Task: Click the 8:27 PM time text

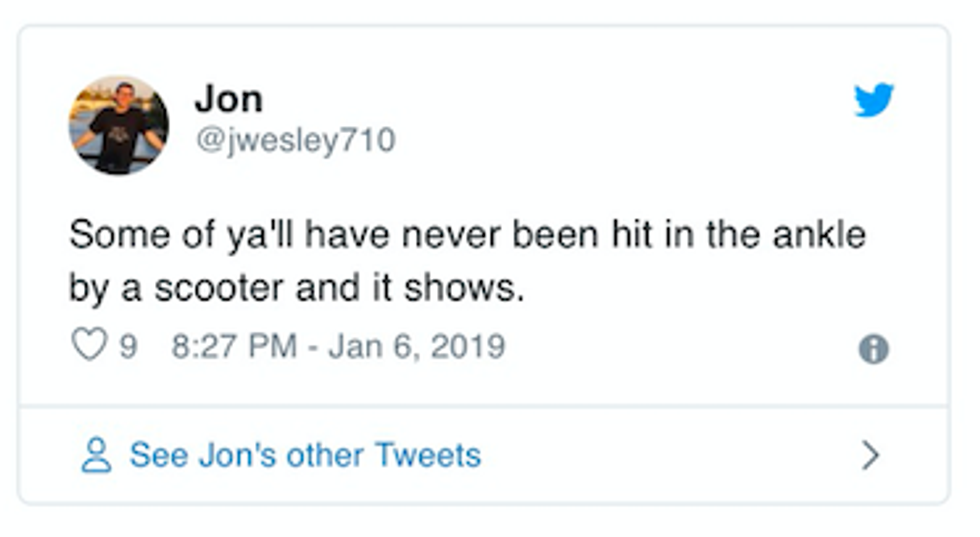Action: [234, 347]
